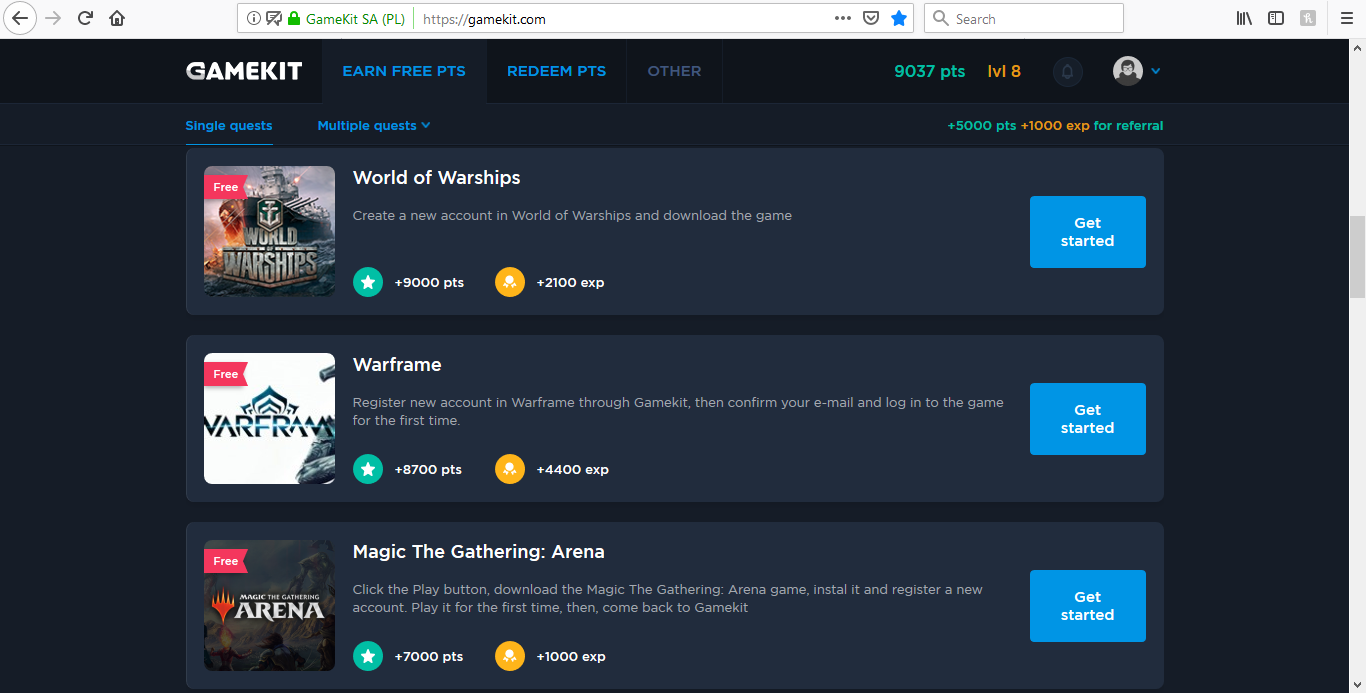This screenshot has height=693, width=1366.
Task: Click the orange exp icon beside +4400 exp
Action: tap(510, 469)
